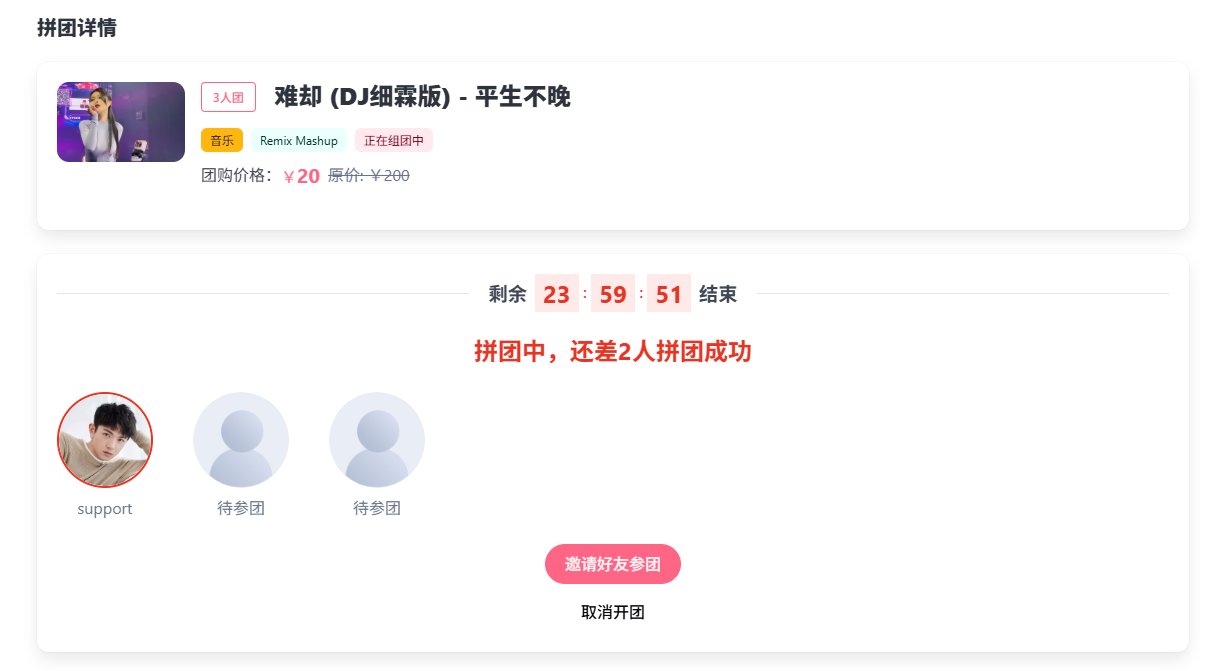Open the album cover thumbnail
1230x671 pixels.
(120, 121)
